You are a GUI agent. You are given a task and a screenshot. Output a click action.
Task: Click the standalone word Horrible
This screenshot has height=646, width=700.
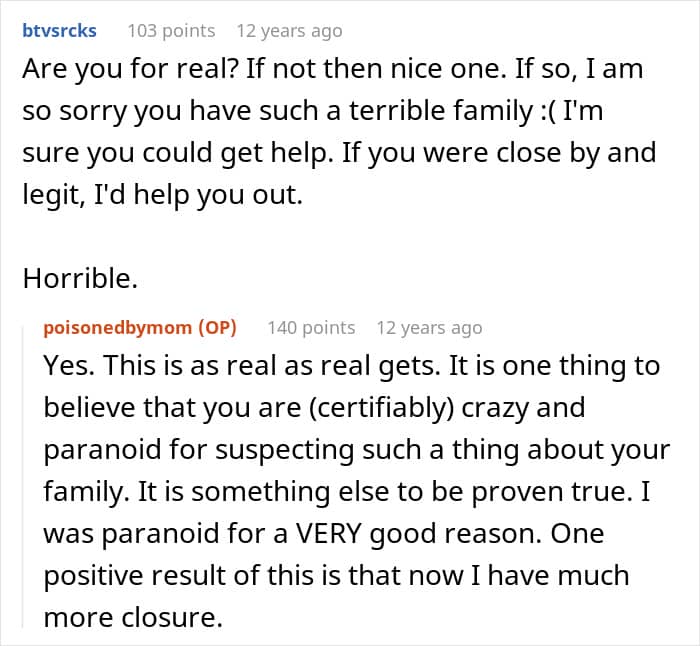pos(78,279)
